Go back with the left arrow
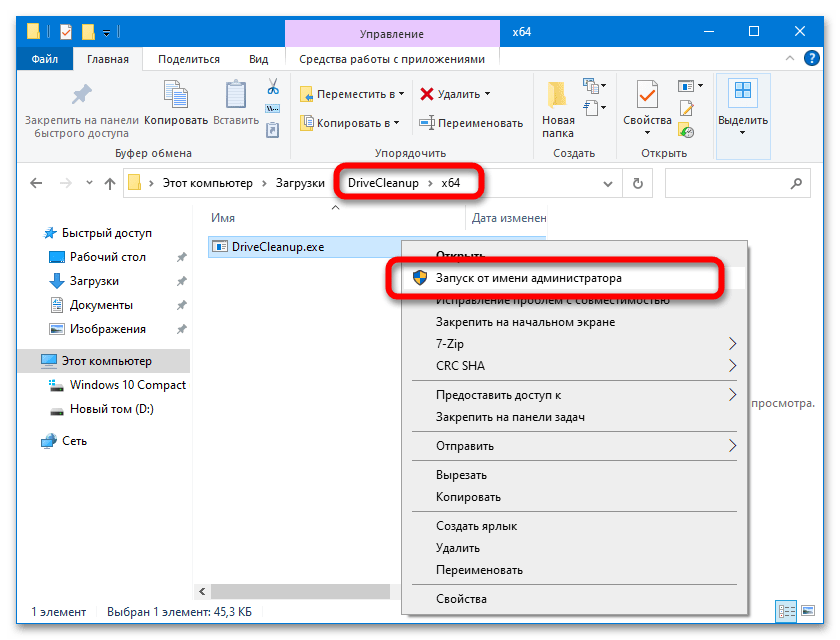 [x=36, y=183]
